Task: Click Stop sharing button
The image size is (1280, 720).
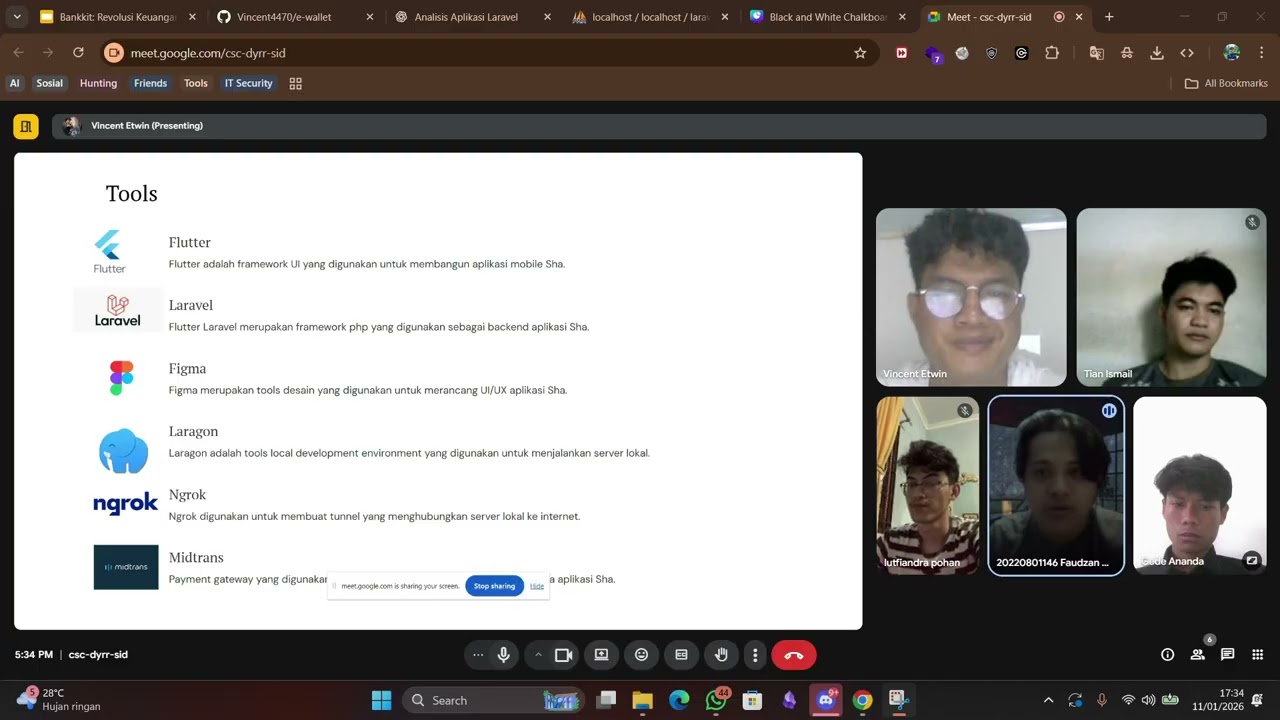Action: pos(494,586)
